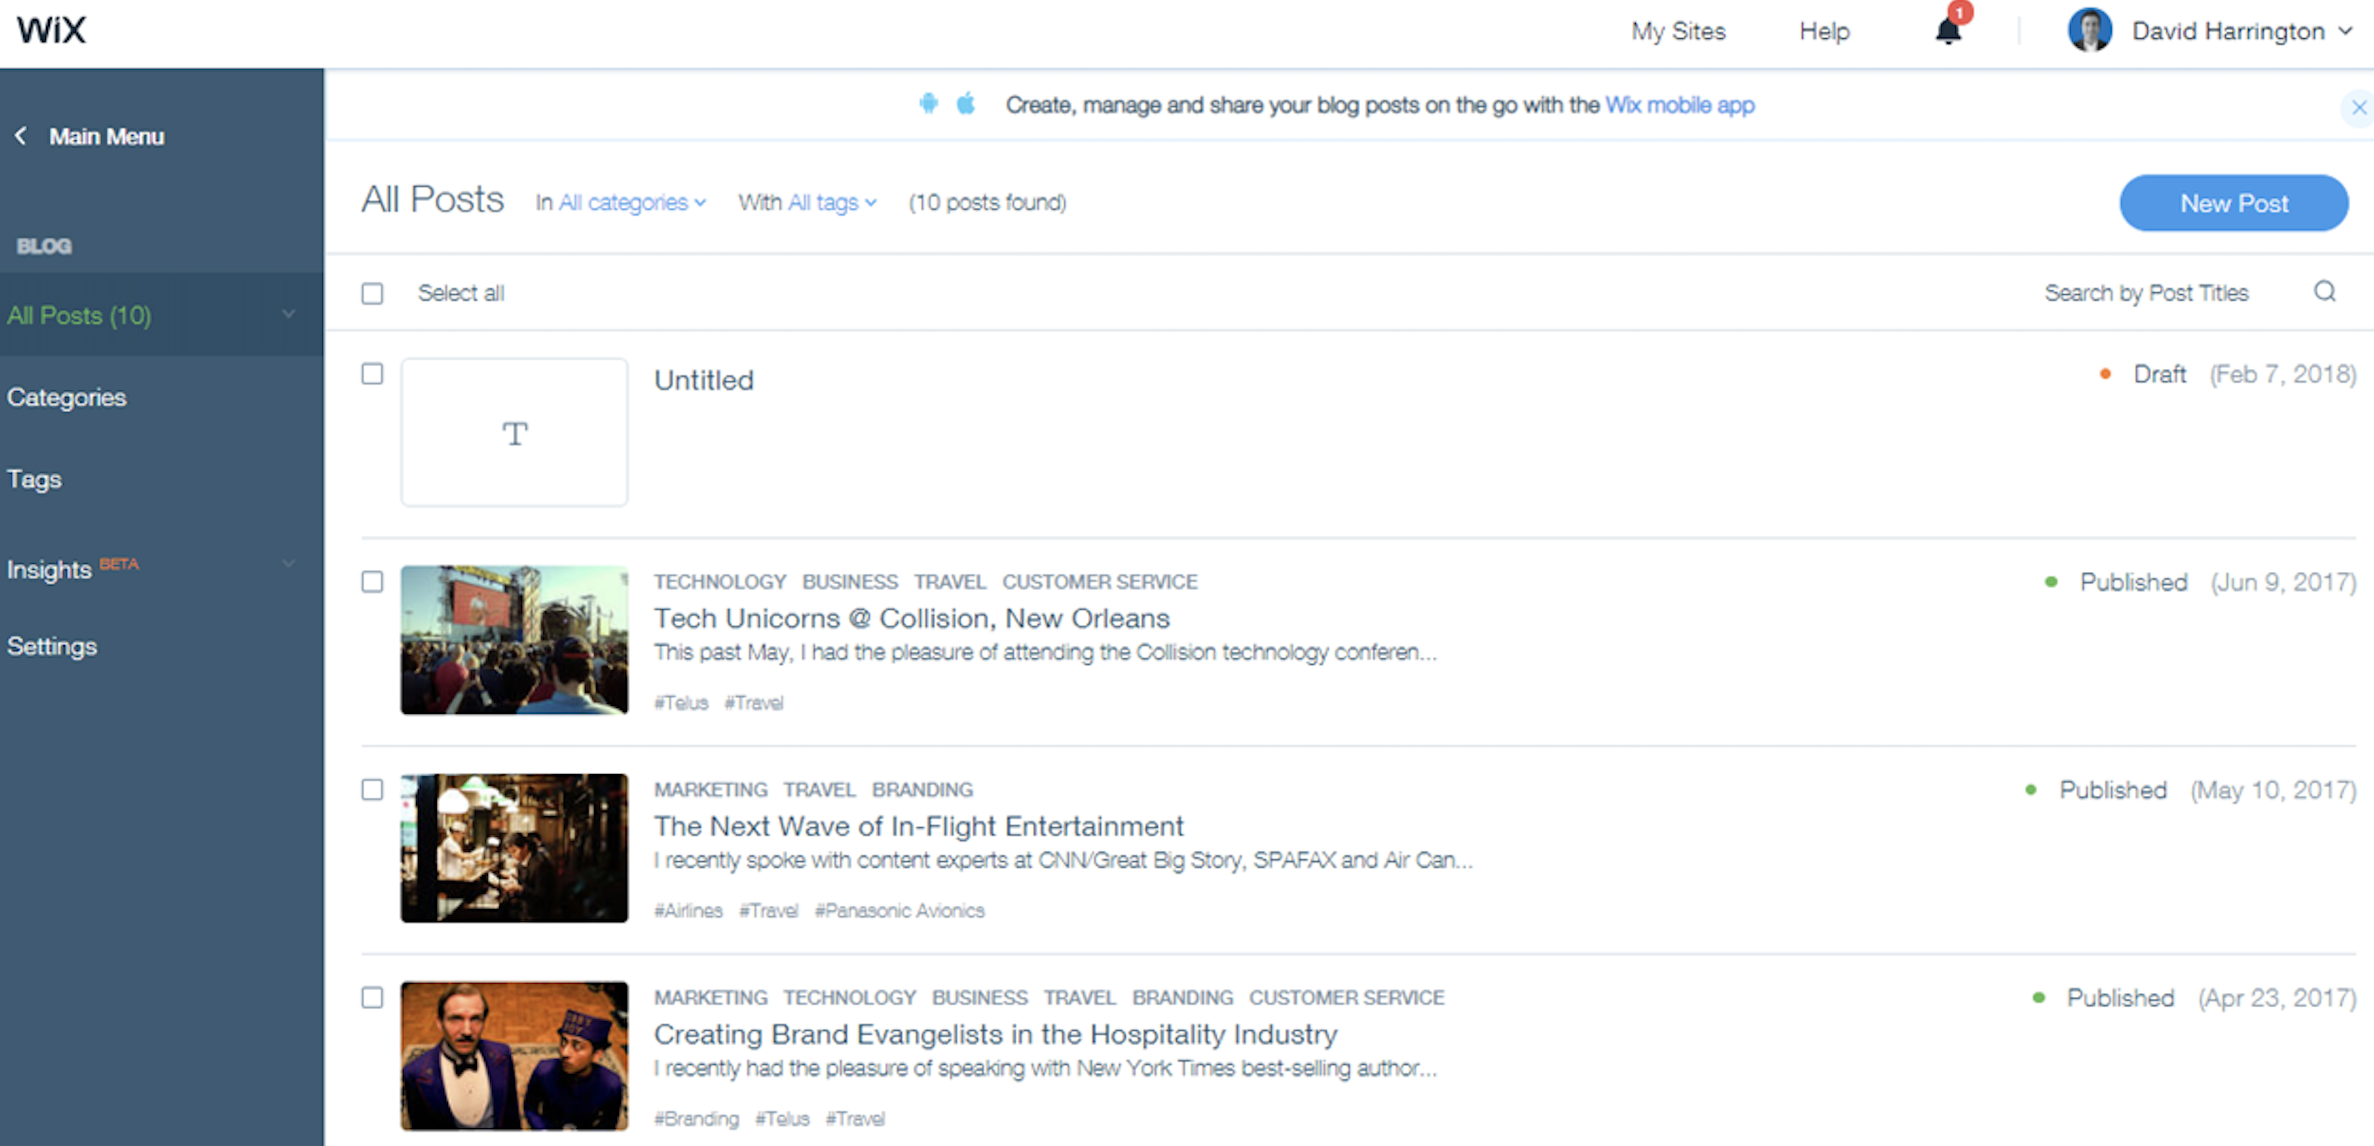2374x1146 pixels.
Task: Follow the Wix mobile app link
Action: [x=1680, y=105]
